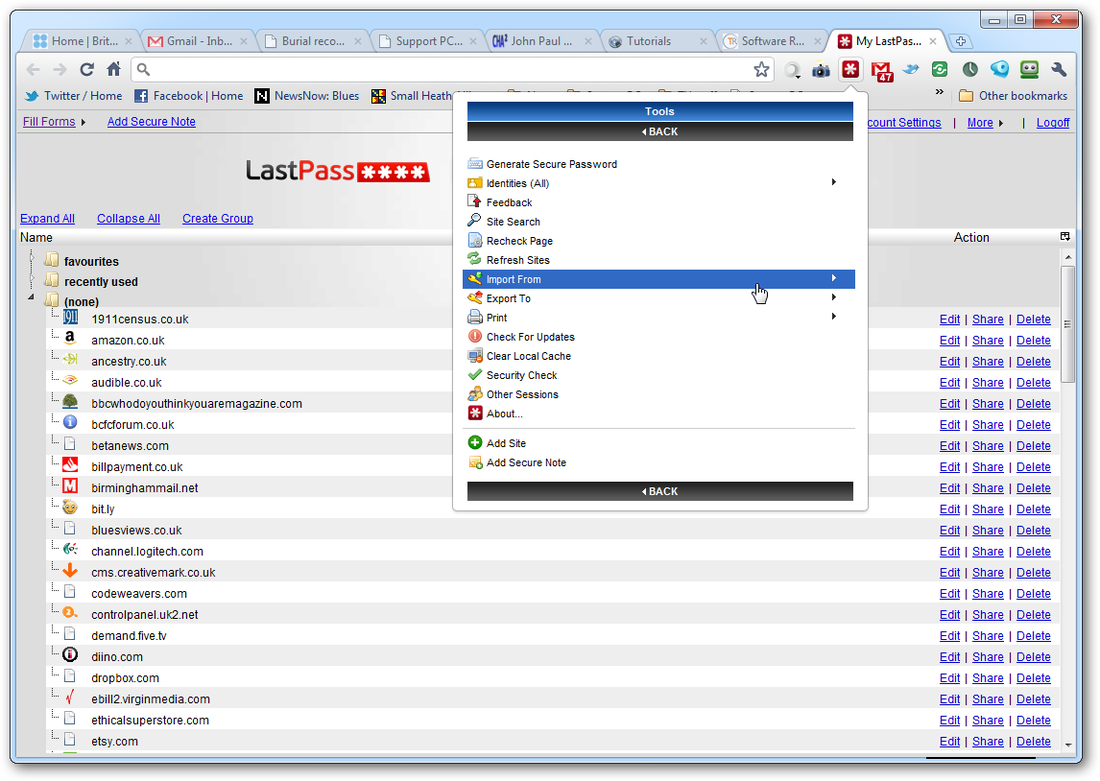Go to browser home page icon
This screenshot has width=1100, height=781.
pos(114,69)
